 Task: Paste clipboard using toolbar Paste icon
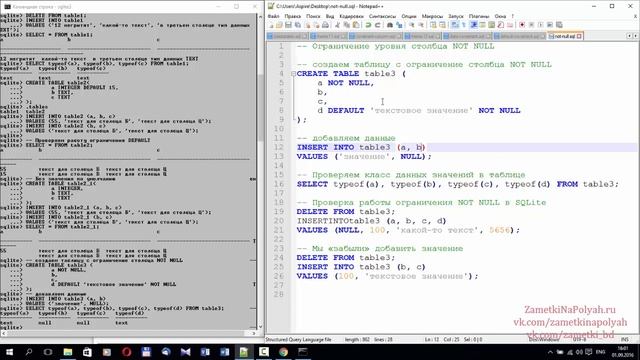(x=356, y=25)
